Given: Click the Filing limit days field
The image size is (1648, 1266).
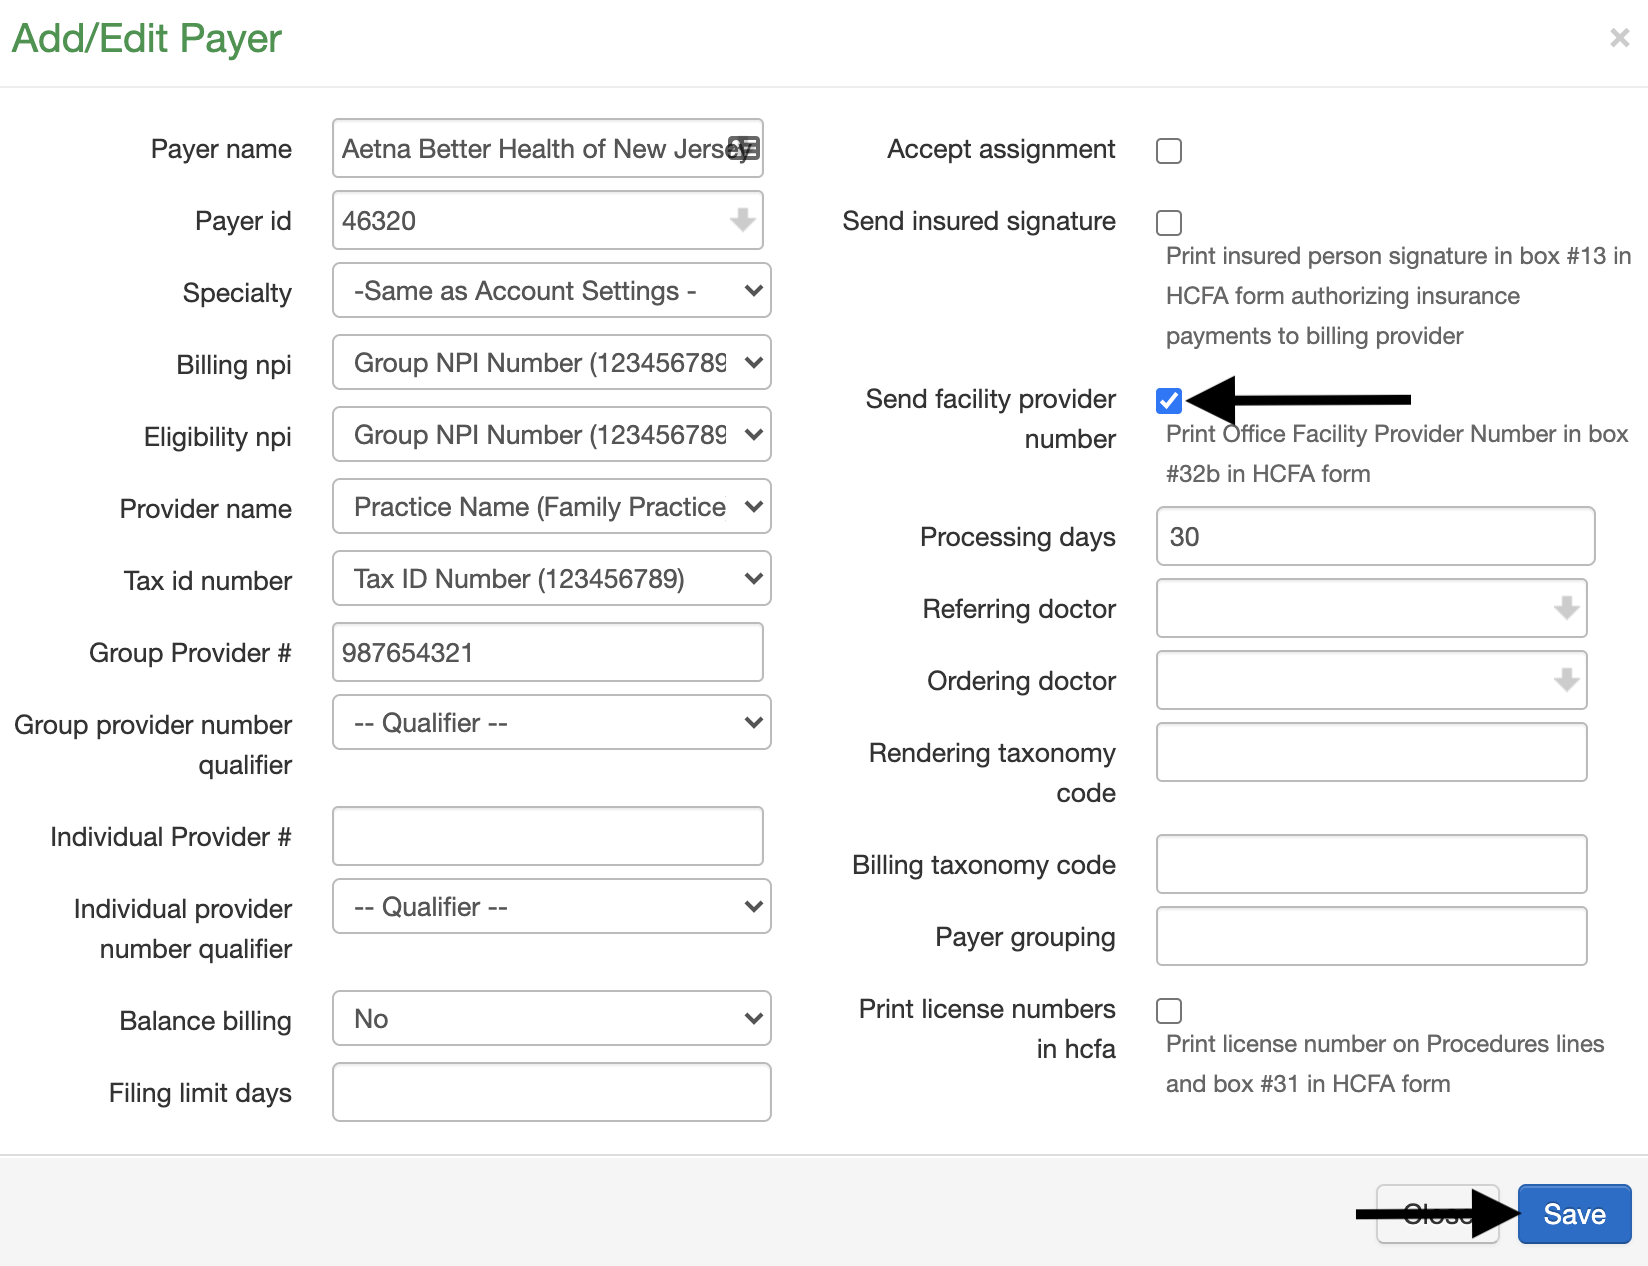Looking at the screenshot, I should [552, 1092].
